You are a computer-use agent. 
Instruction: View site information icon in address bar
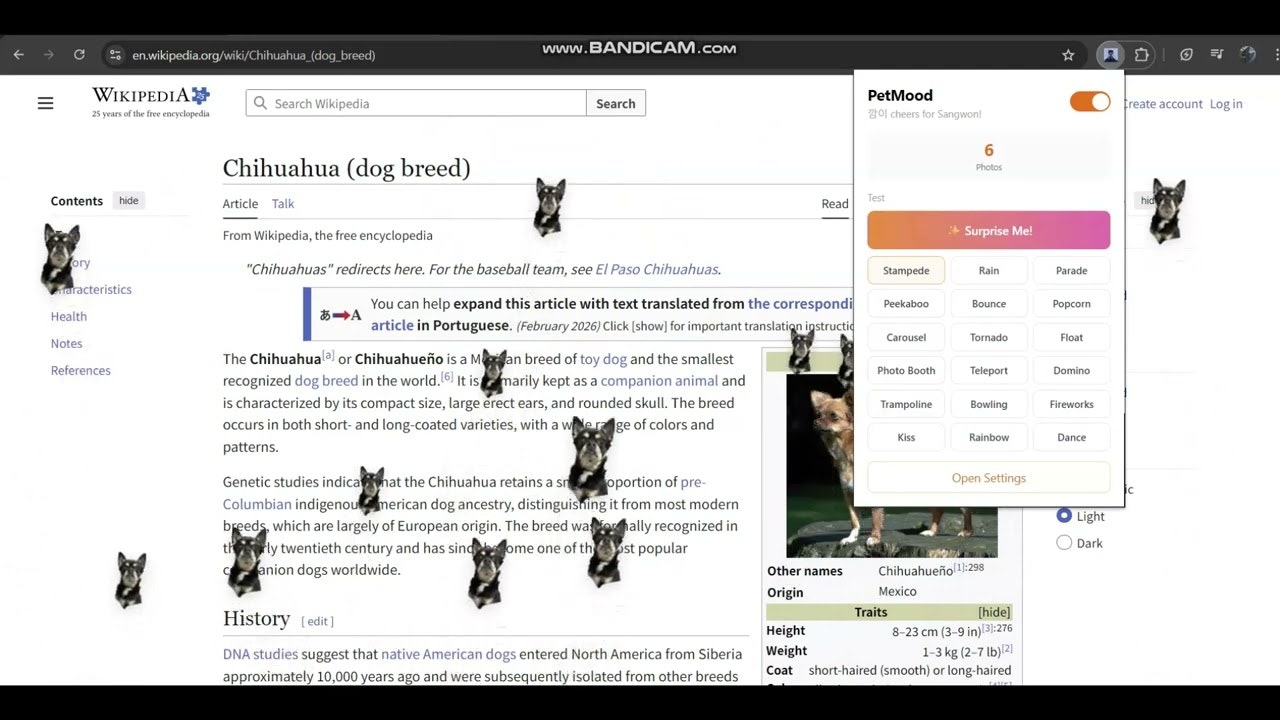115,55
